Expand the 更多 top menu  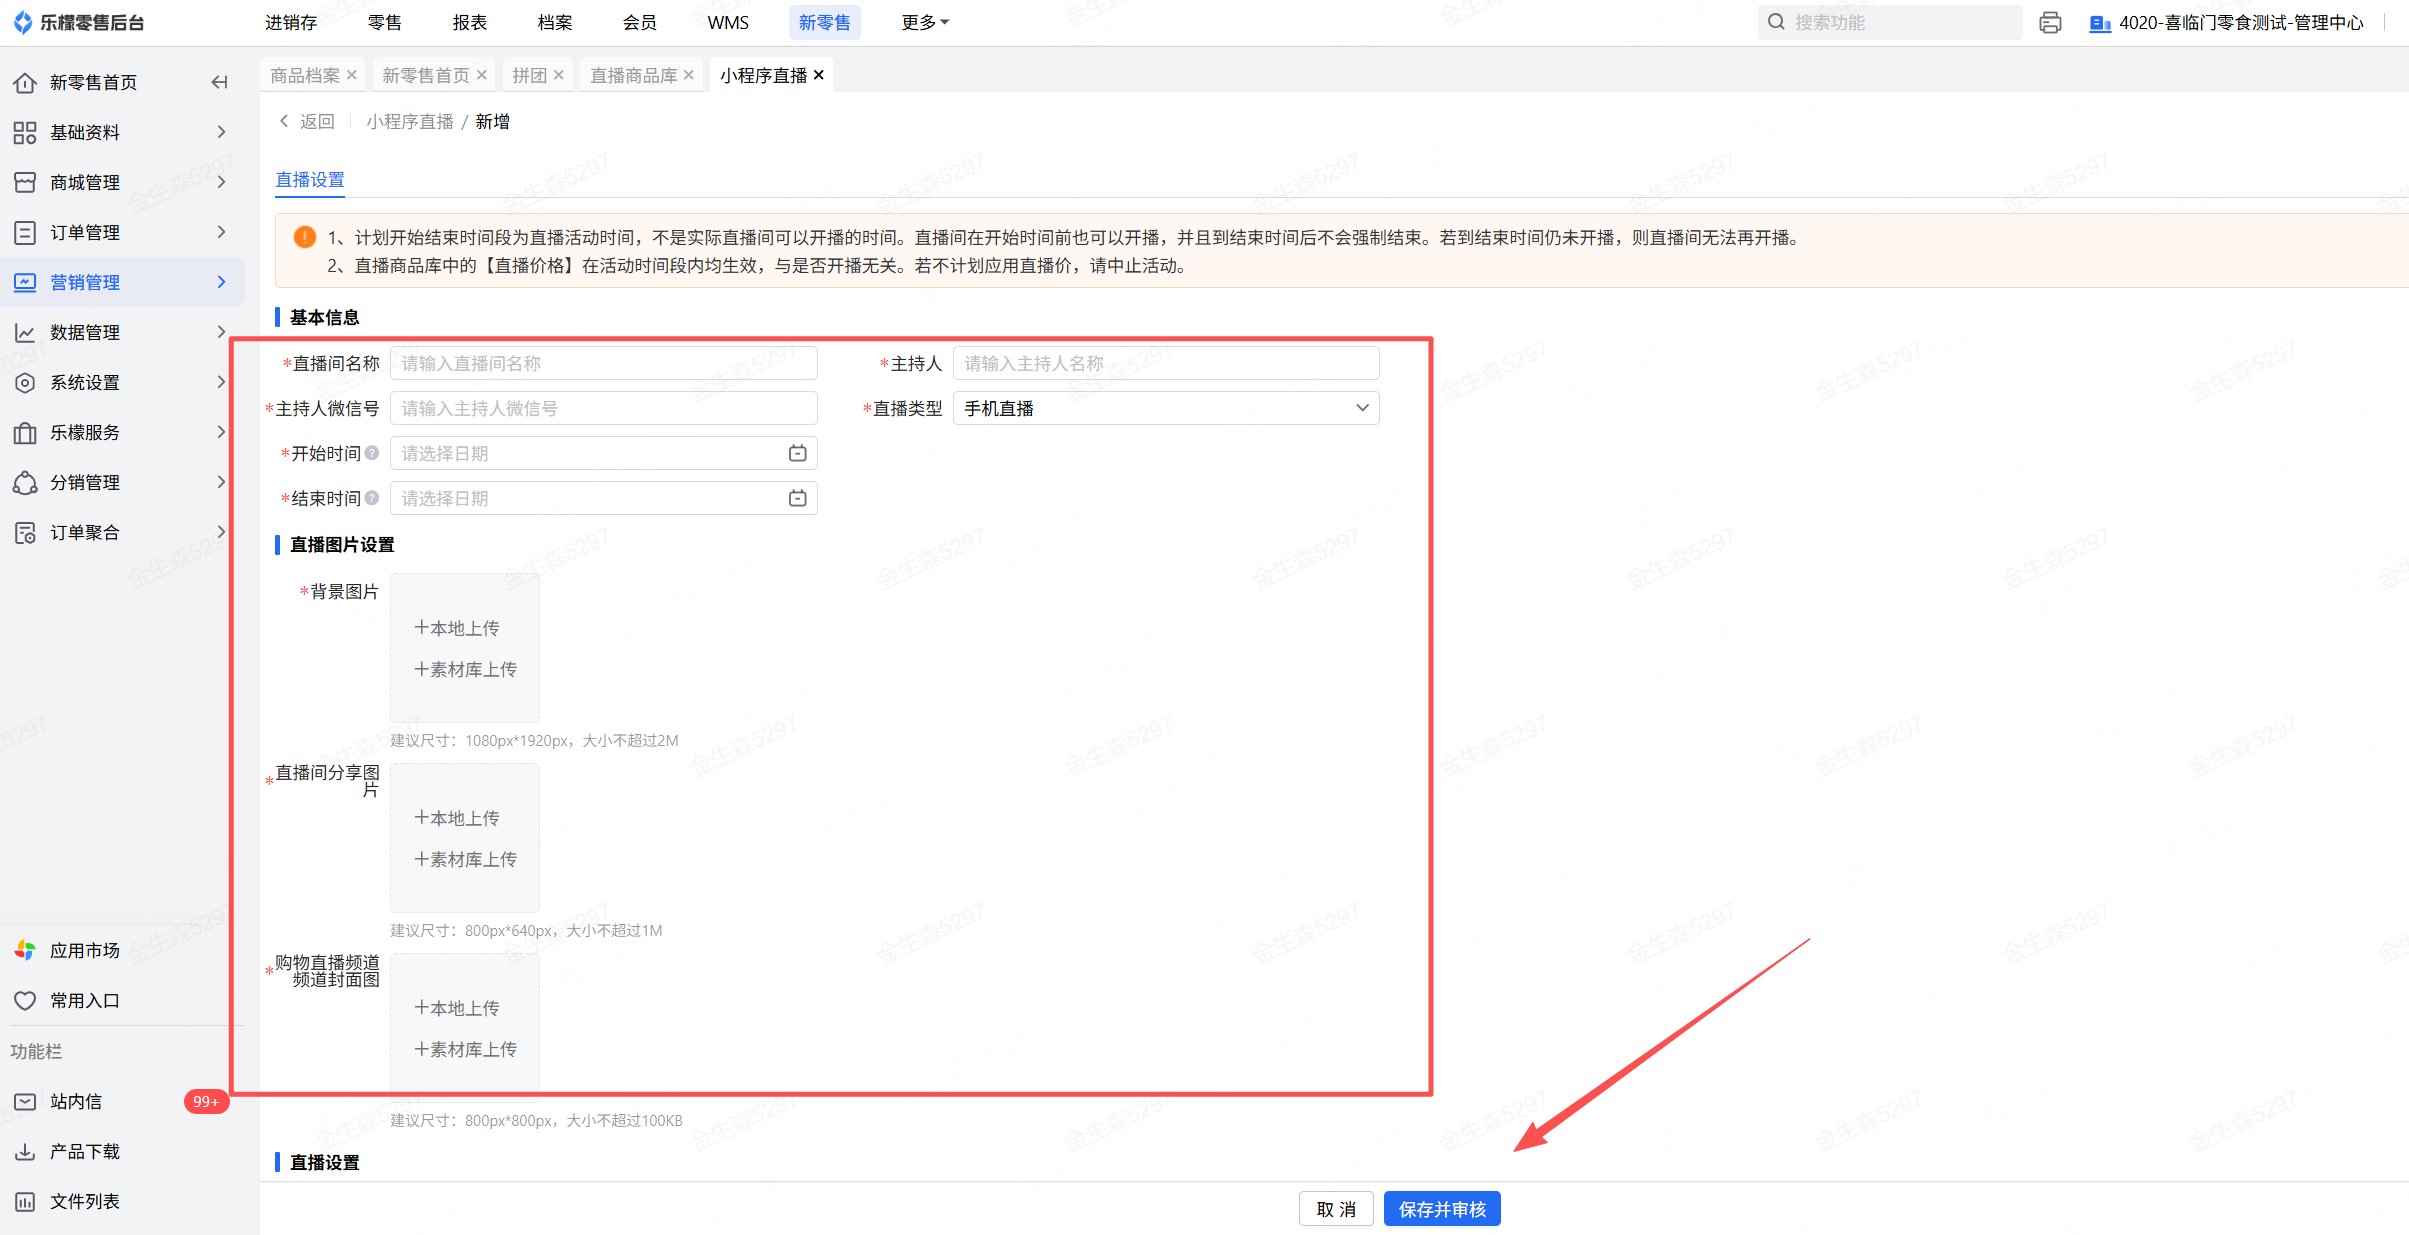(924, 22)
